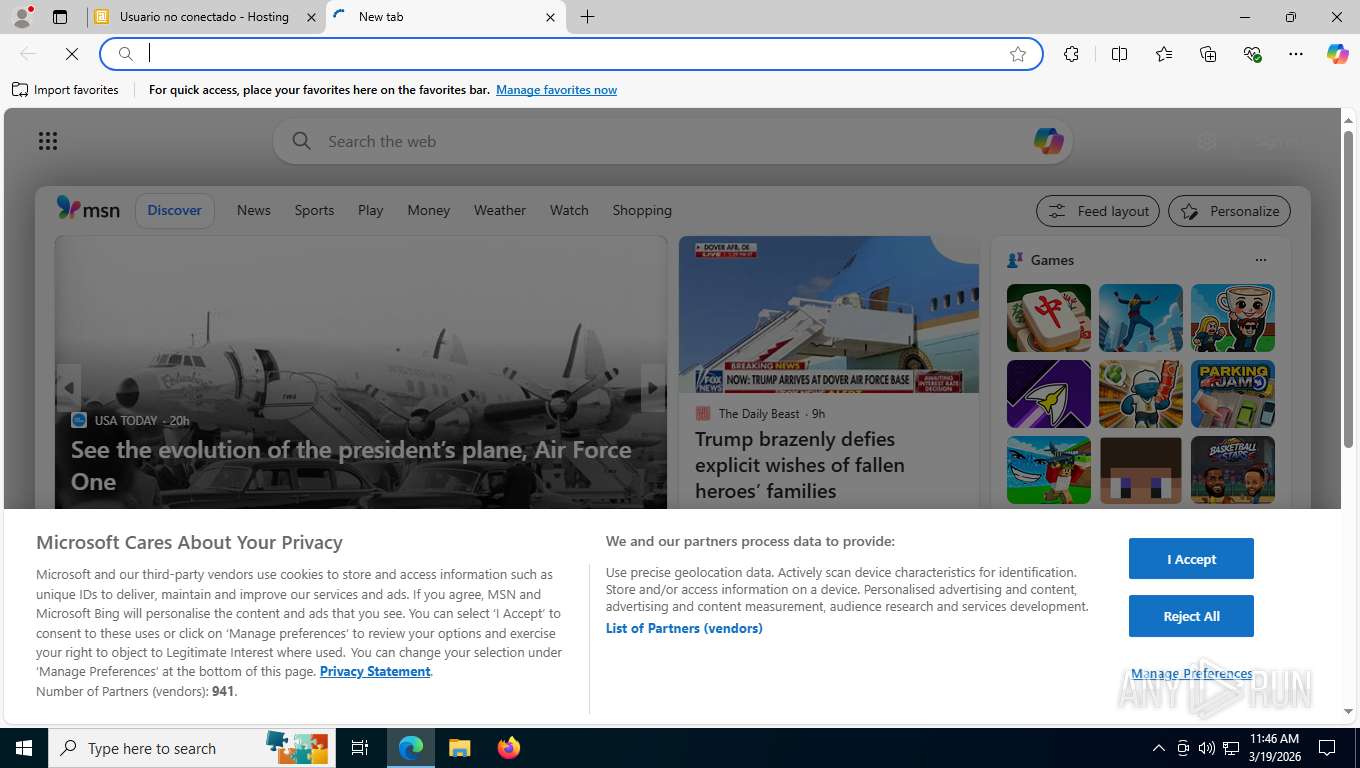The image size is (1360, 768).
Task: Open Task View on the taskbar
Action: pos(360,748)
